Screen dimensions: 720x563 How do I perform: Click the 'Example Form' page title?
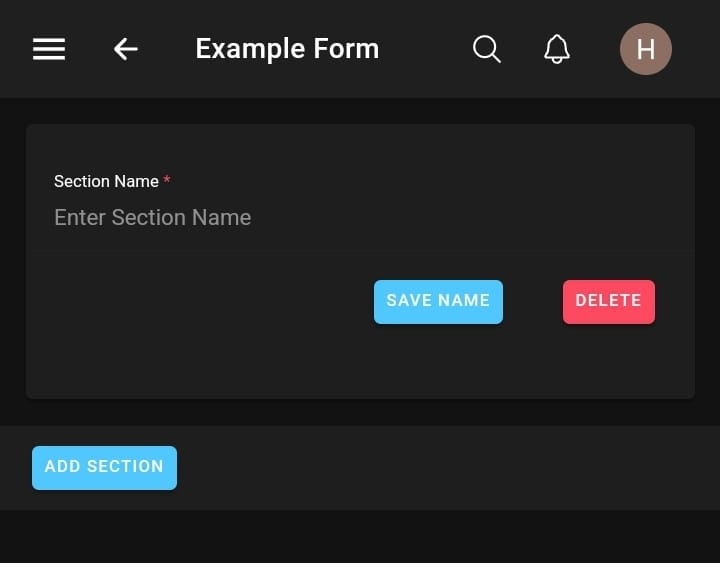(287, 49)
